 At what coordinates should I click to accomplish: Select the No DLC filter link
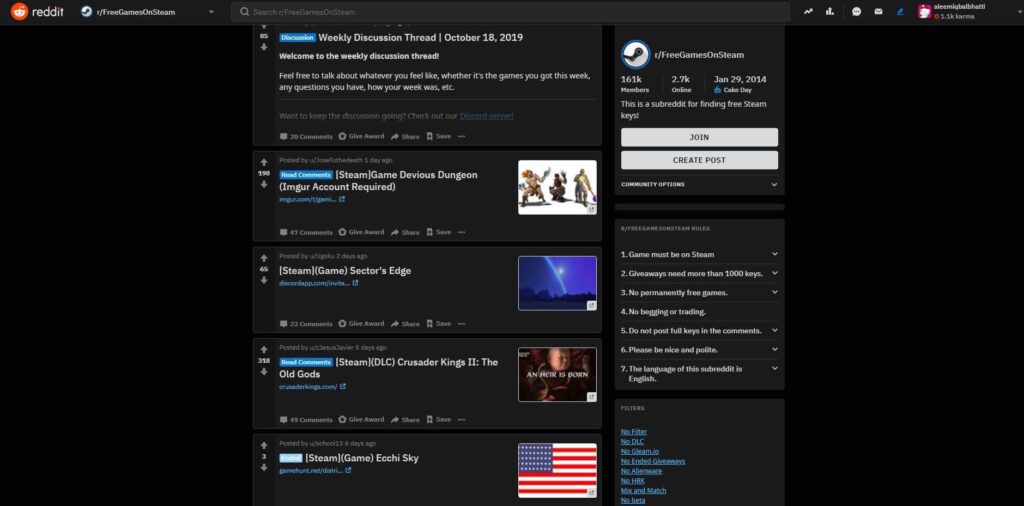click(632, 441)
